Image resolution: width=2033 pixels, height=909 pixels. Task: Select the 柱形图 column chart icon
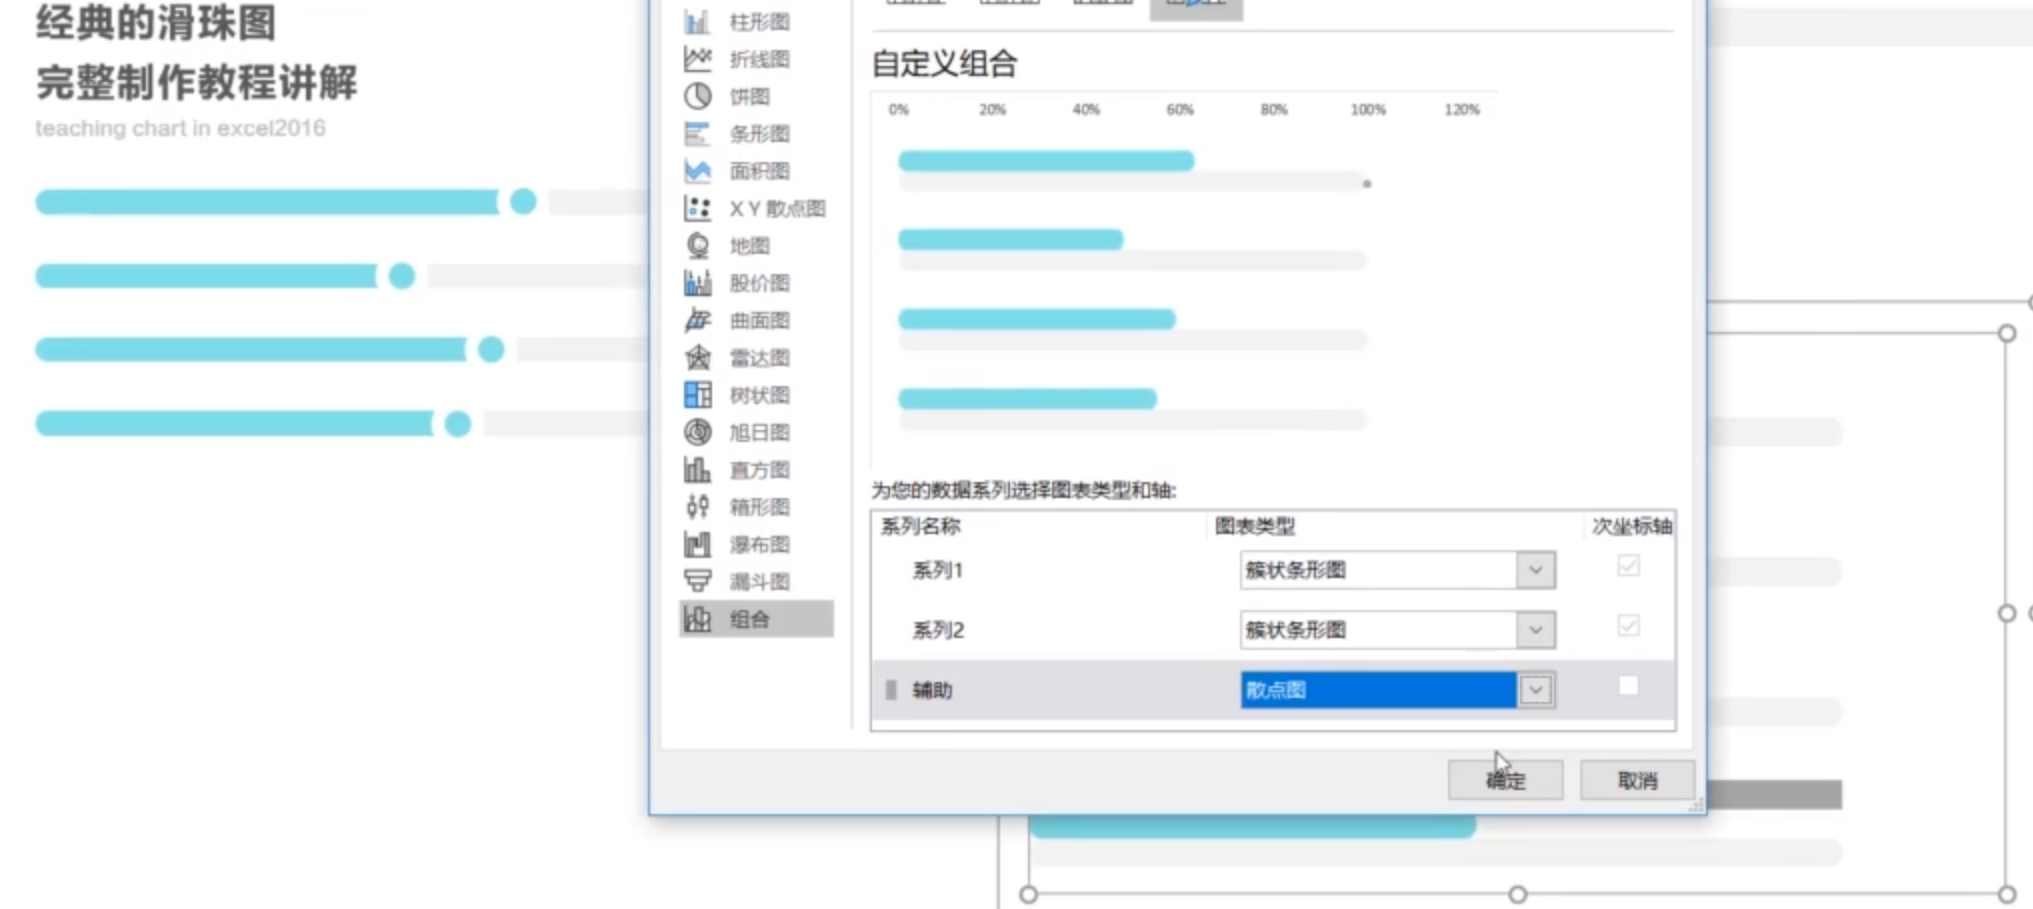tap(697, 22)
